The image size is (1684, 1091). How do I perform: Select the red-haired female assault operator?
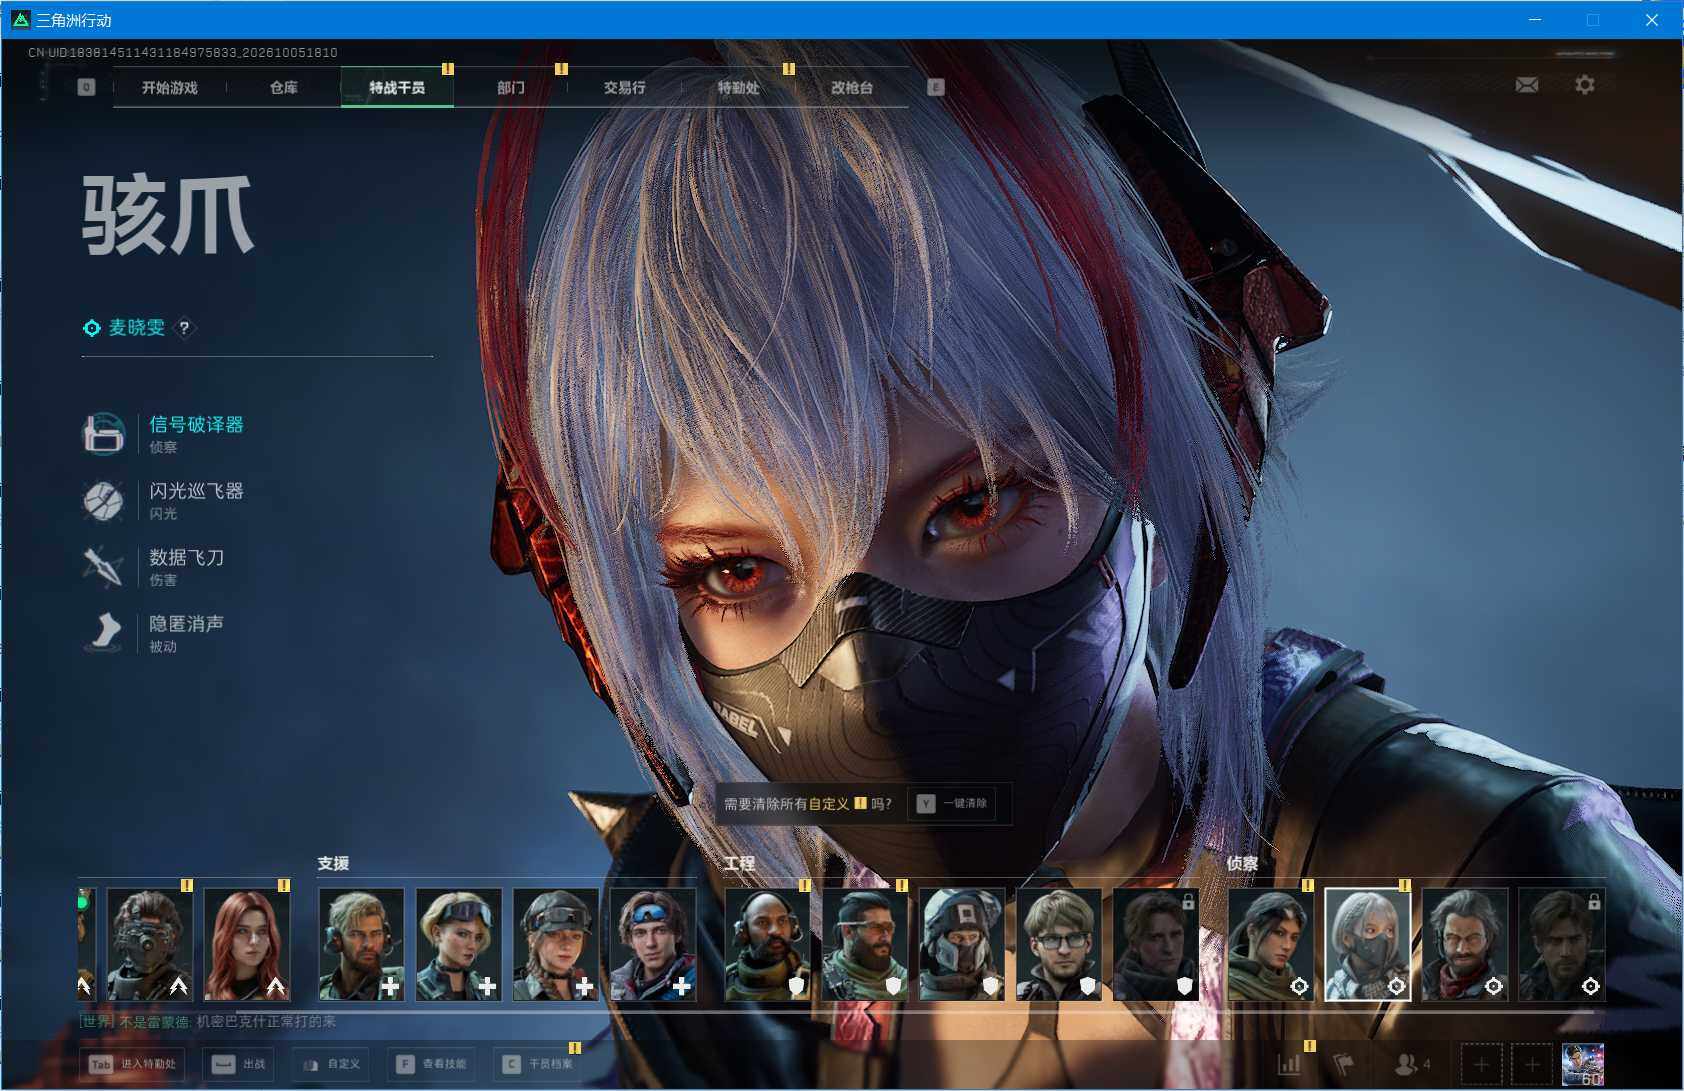[x=247, y=944]
